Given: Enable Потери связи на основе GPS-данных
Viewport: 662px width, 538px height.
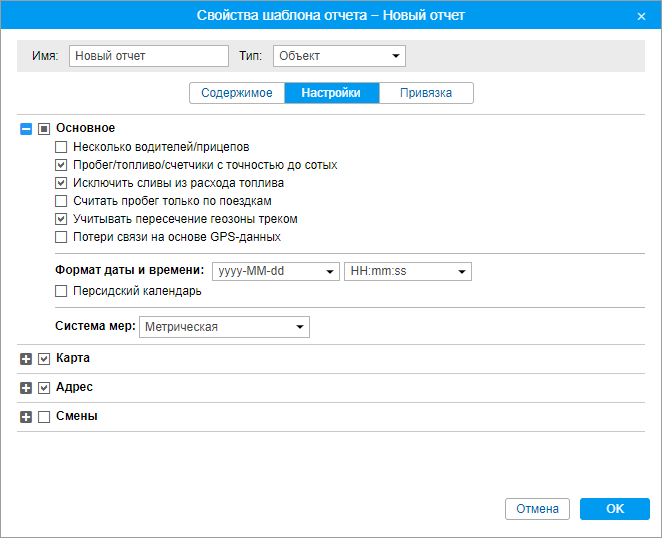Looking at the screenshot, I should pyautogui.click(x=61, y=238).
